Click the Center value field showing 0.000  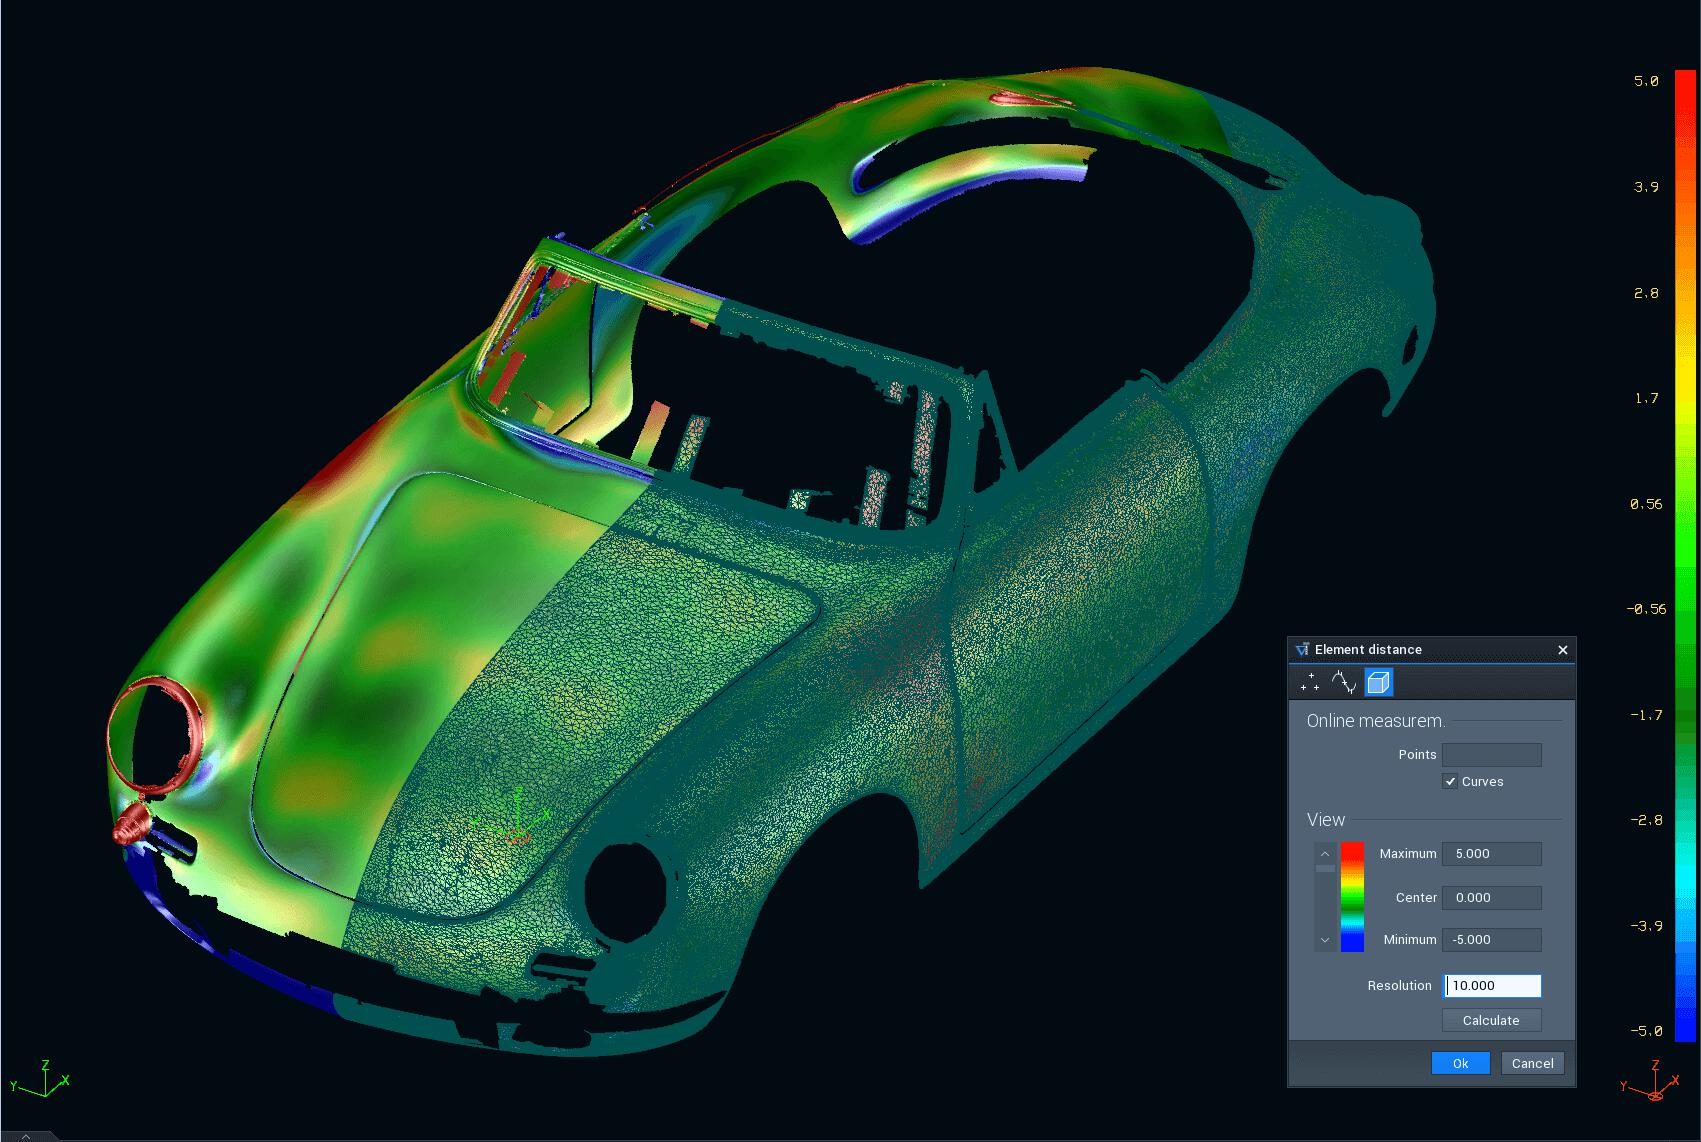click(x=1491, y=897)
